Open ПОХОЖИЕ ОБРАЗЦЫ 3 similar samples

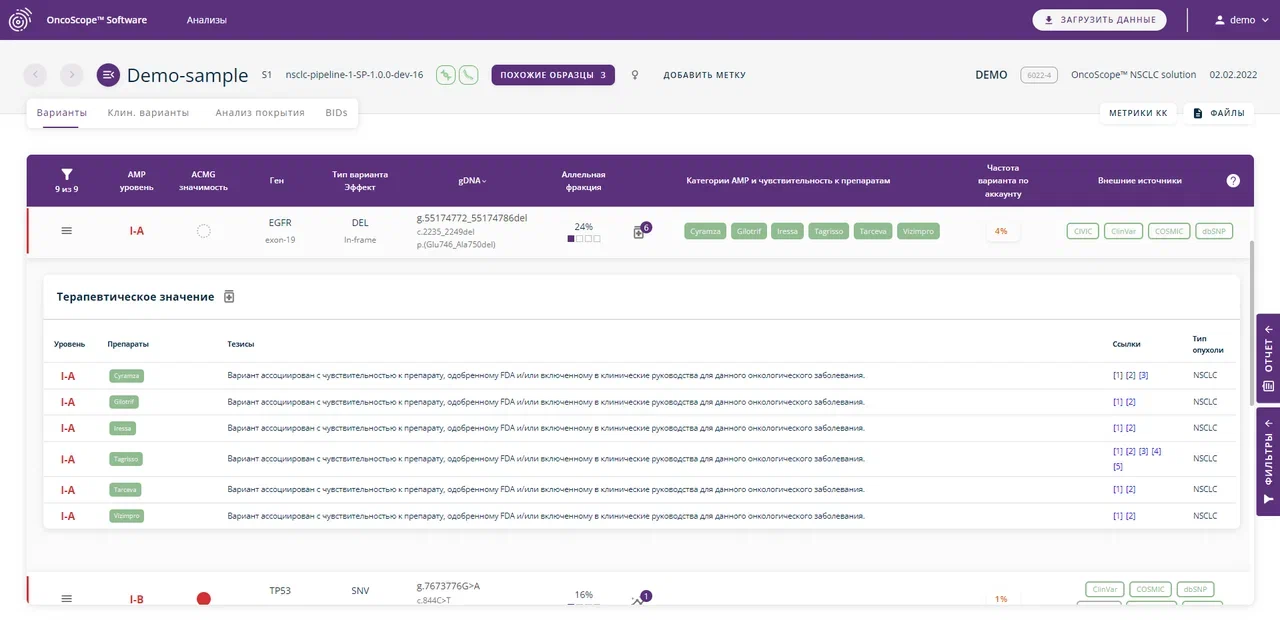click(x=553, y=75)
